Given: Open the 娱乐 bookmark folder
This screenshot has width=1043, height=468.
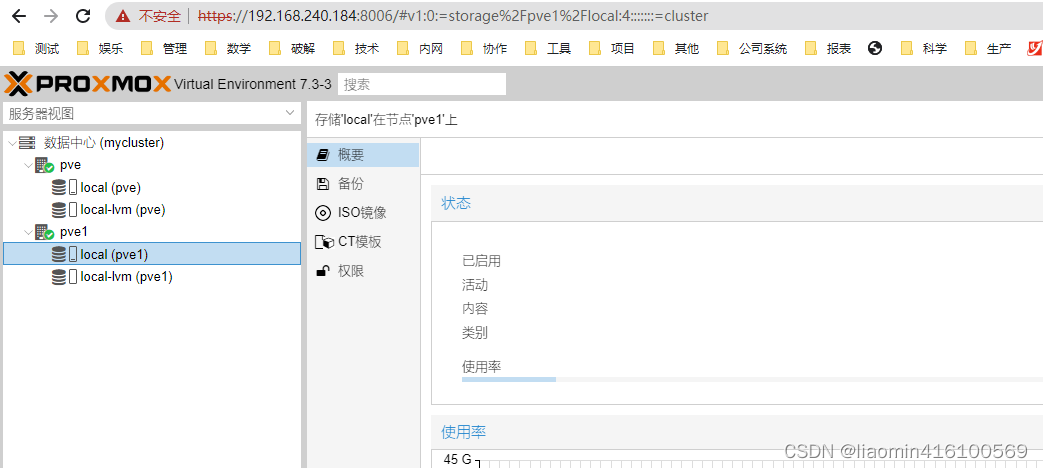Looking at the screenshot, I should coord(100,48).
